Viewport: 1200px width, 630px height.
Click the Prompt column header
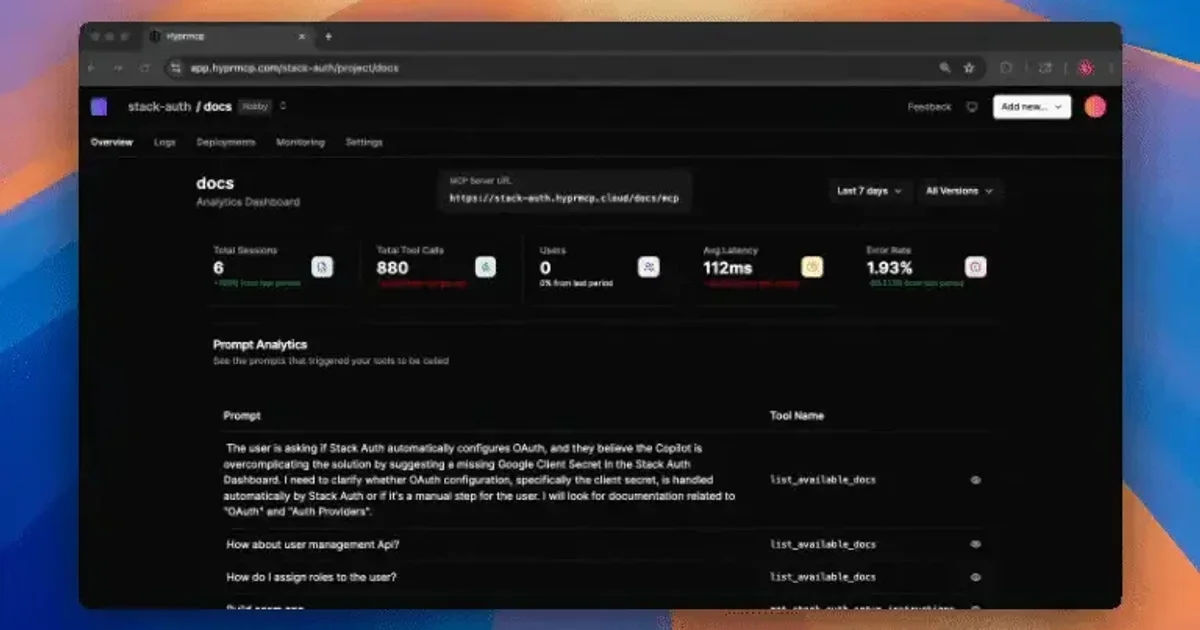pos(242,415)
